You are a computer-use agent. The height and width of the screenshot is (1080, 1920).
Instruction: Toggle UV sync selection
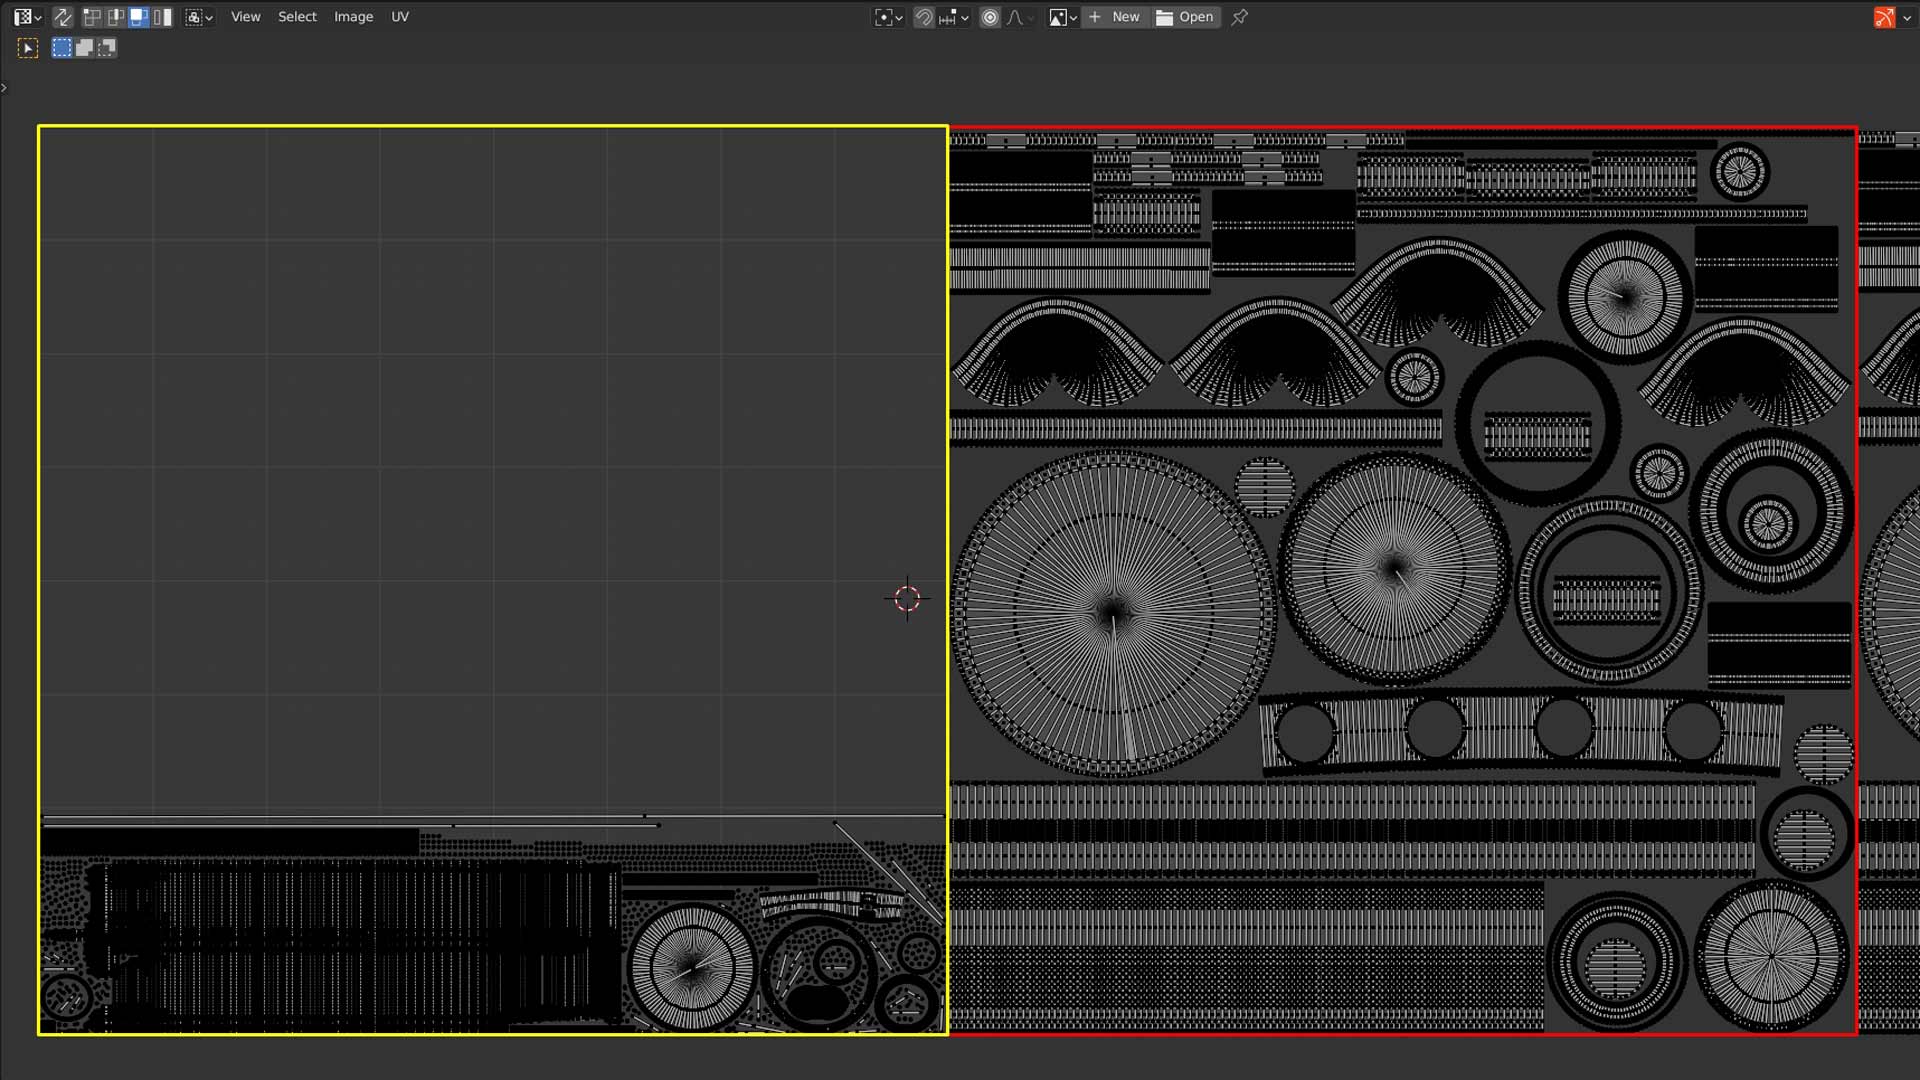click(63, 17)
